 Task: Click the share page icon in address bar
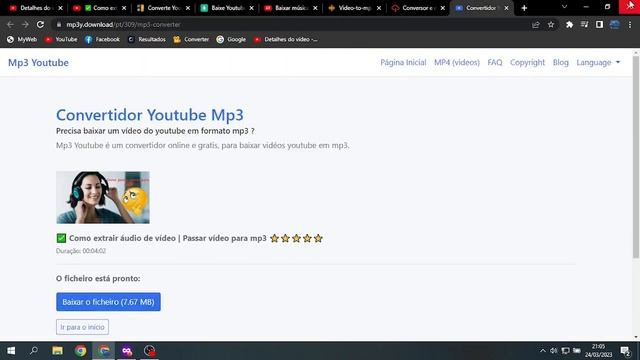click(536, 24)
